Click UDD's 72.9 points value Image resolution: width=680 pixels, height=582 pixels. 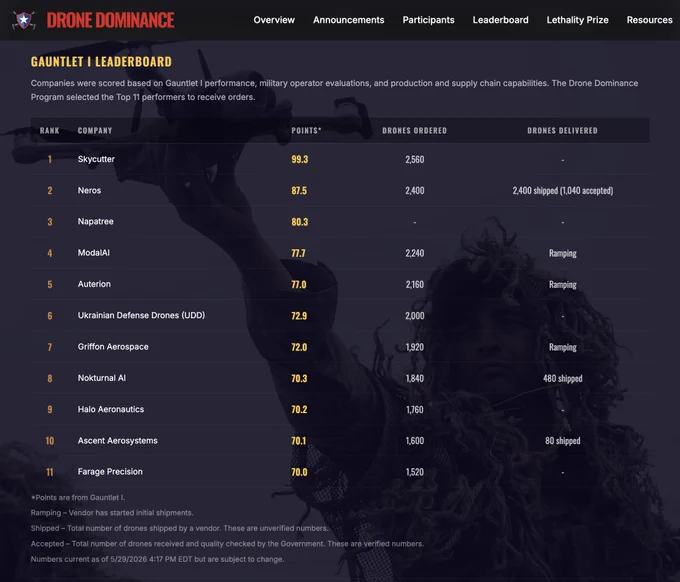(x=299, y=315)
